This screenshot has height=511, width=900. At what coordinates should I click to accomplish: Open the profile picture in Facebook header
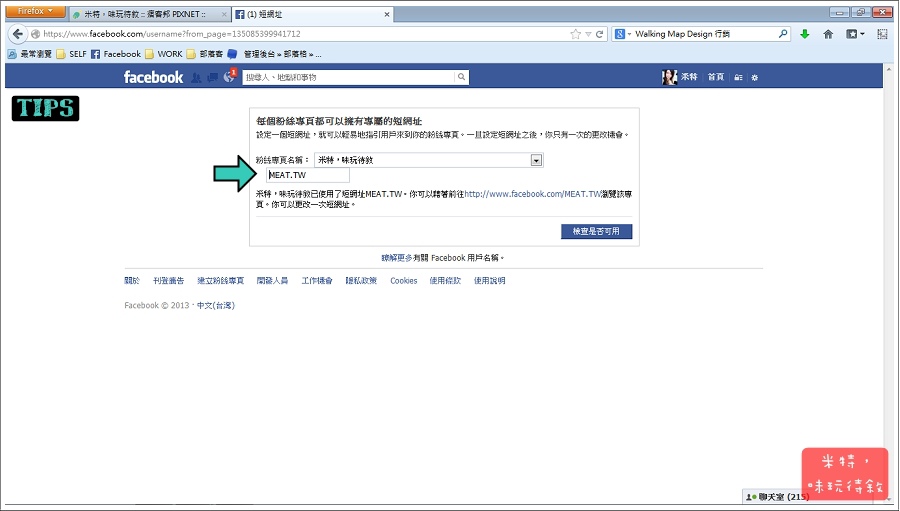point(669,77)
